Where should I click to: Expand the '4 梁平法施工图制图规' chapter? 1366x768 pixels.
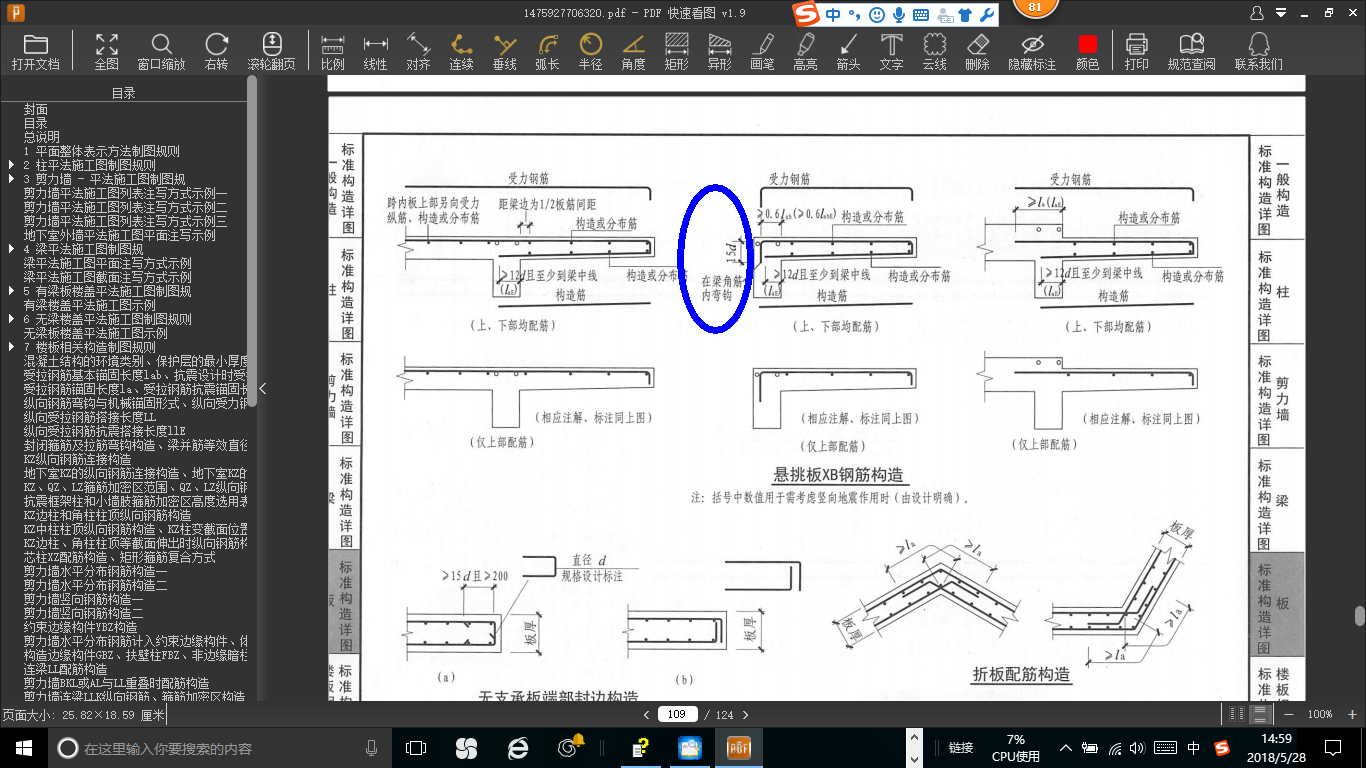[11, 249]
